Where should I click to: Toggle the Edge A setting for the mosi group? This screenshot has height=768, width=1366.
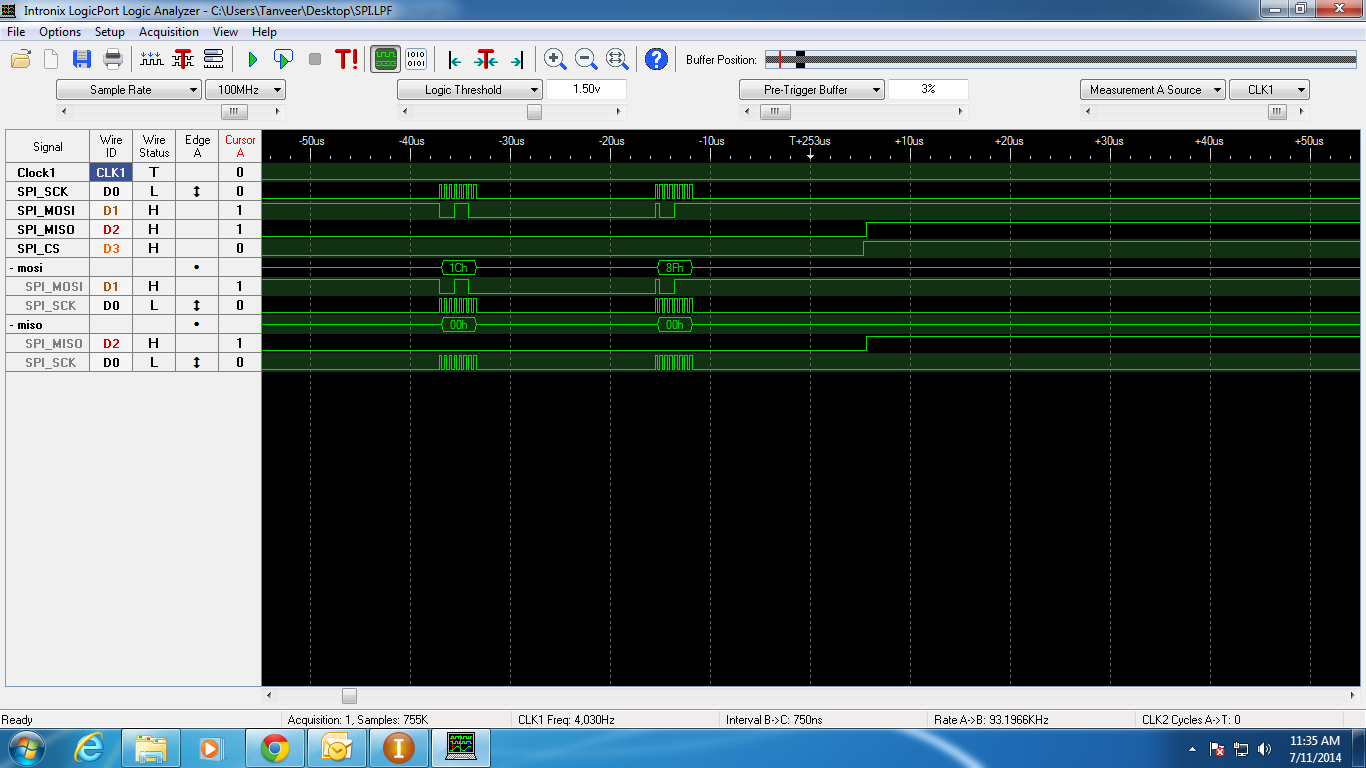(197, 268)
